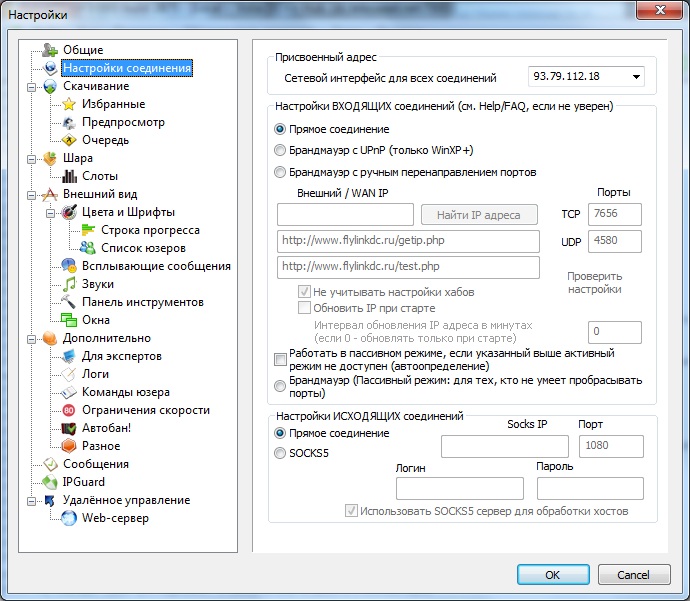Go to Всплывающие сообщения settings
Screen dimensions: 690x601
(156, 266)
